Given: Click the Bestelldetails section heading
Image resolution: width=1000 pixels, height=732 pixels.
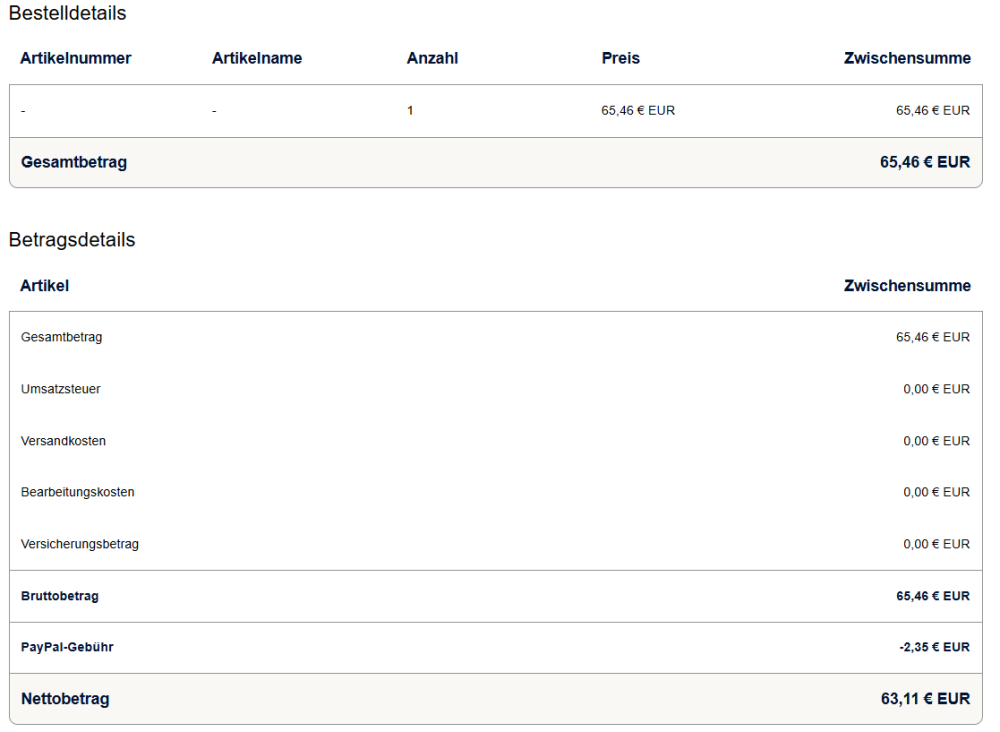Looking at the screenshot, I should 67,14.
